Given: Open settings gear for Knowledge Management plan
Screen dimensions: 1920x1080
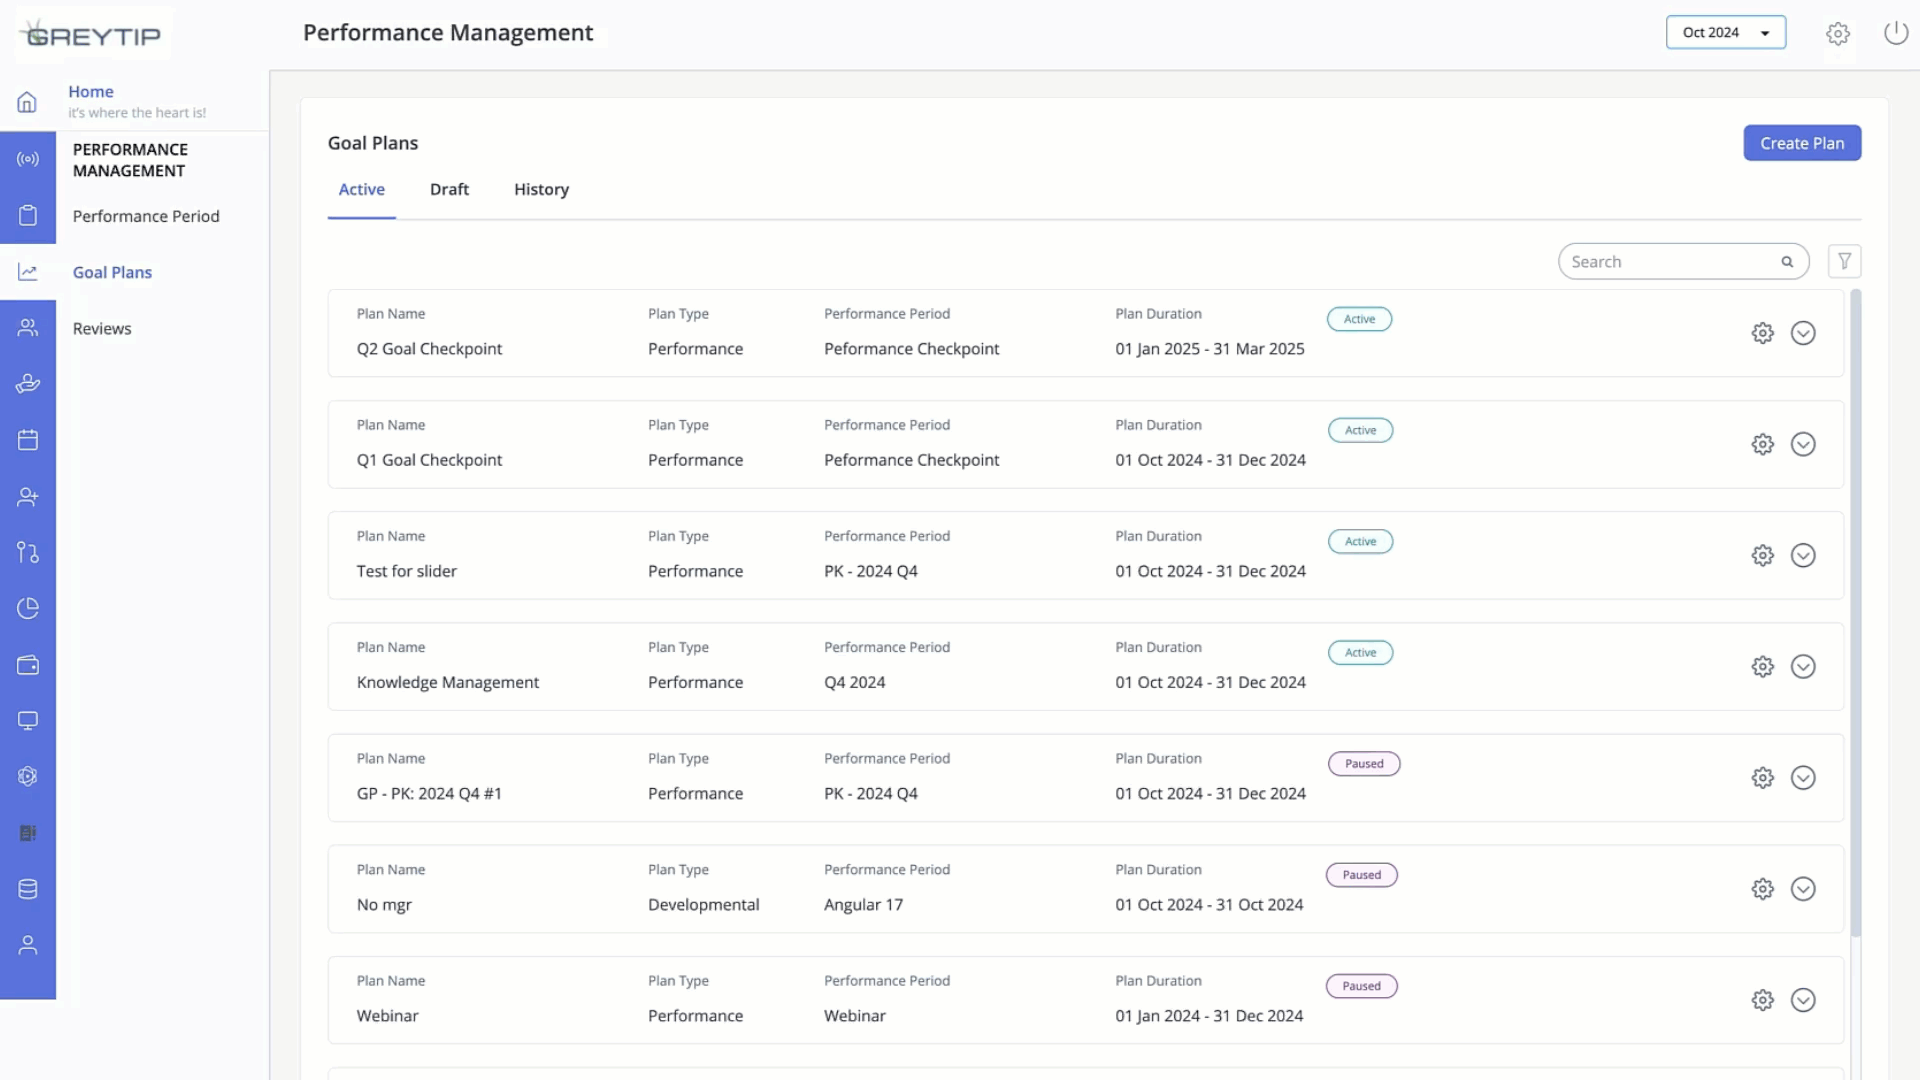Looking at the screenshot, I should 1762,666.
